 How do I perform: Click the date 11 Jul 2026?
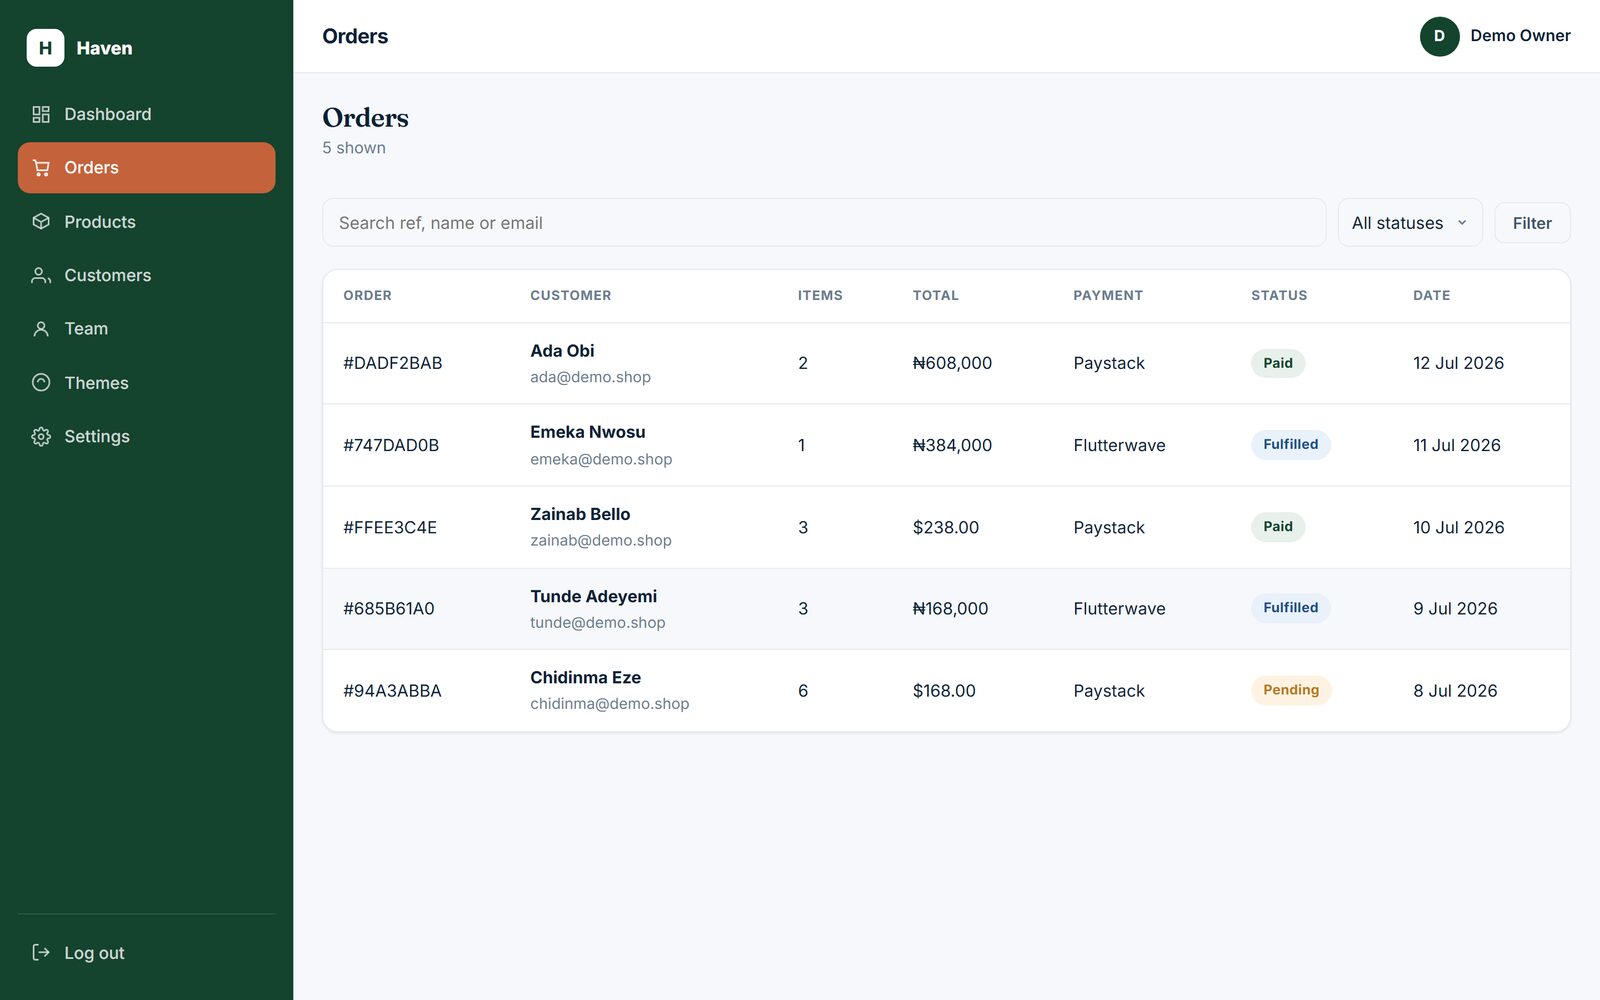pos(1457,445)
